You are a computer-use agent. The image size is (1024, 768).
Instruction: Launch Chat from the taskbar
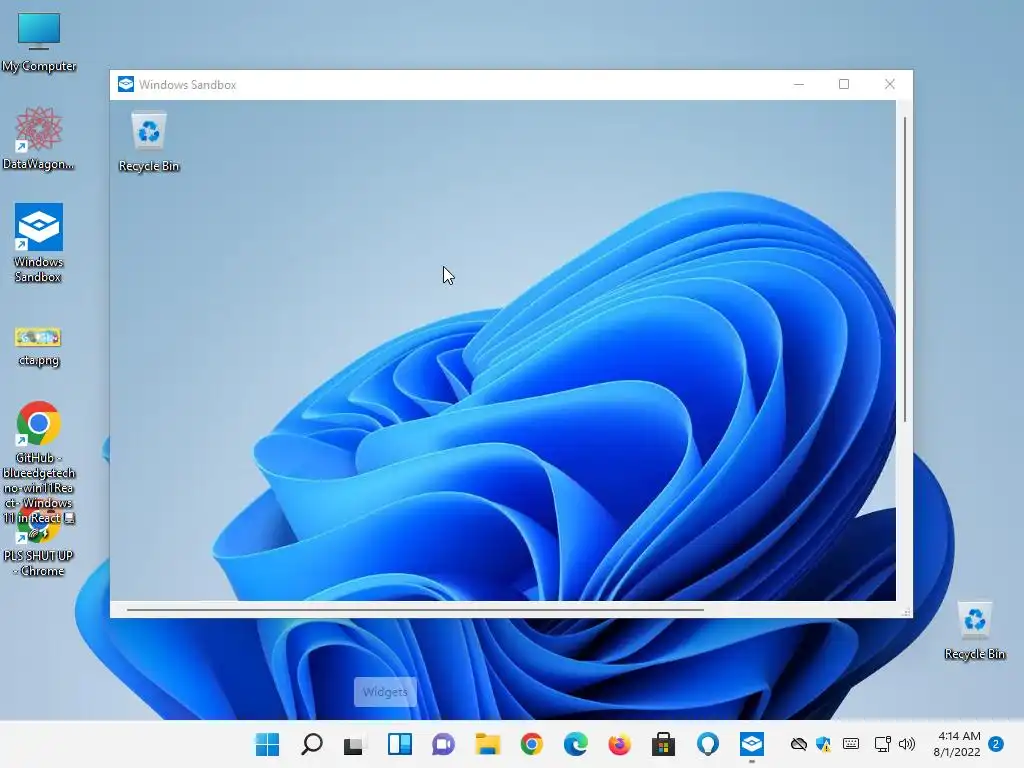[x=443, y=744]
